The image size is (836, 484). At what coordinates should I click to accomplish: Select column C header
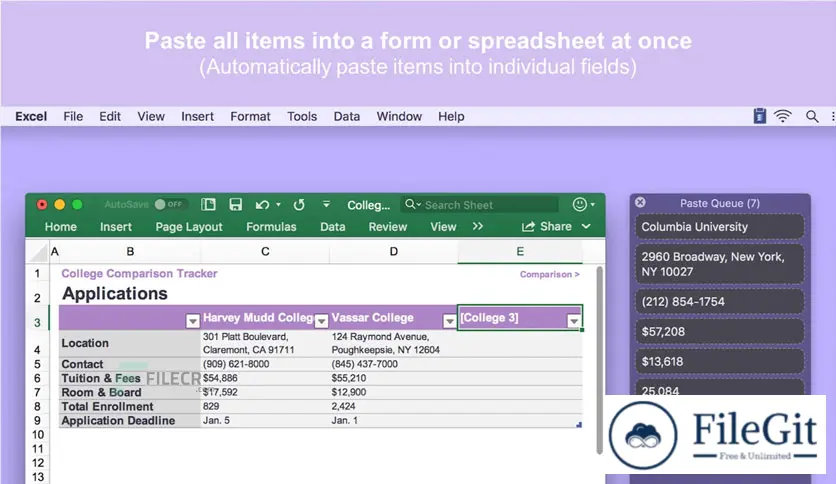pyautogui.click(x=265, y=252)
